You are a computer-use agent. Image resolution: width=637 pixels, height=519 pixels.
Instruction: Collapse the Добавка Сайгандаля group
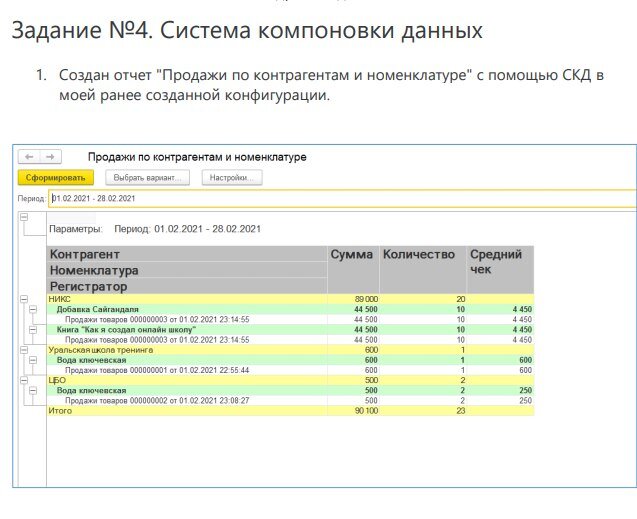[x=33, y=309]
